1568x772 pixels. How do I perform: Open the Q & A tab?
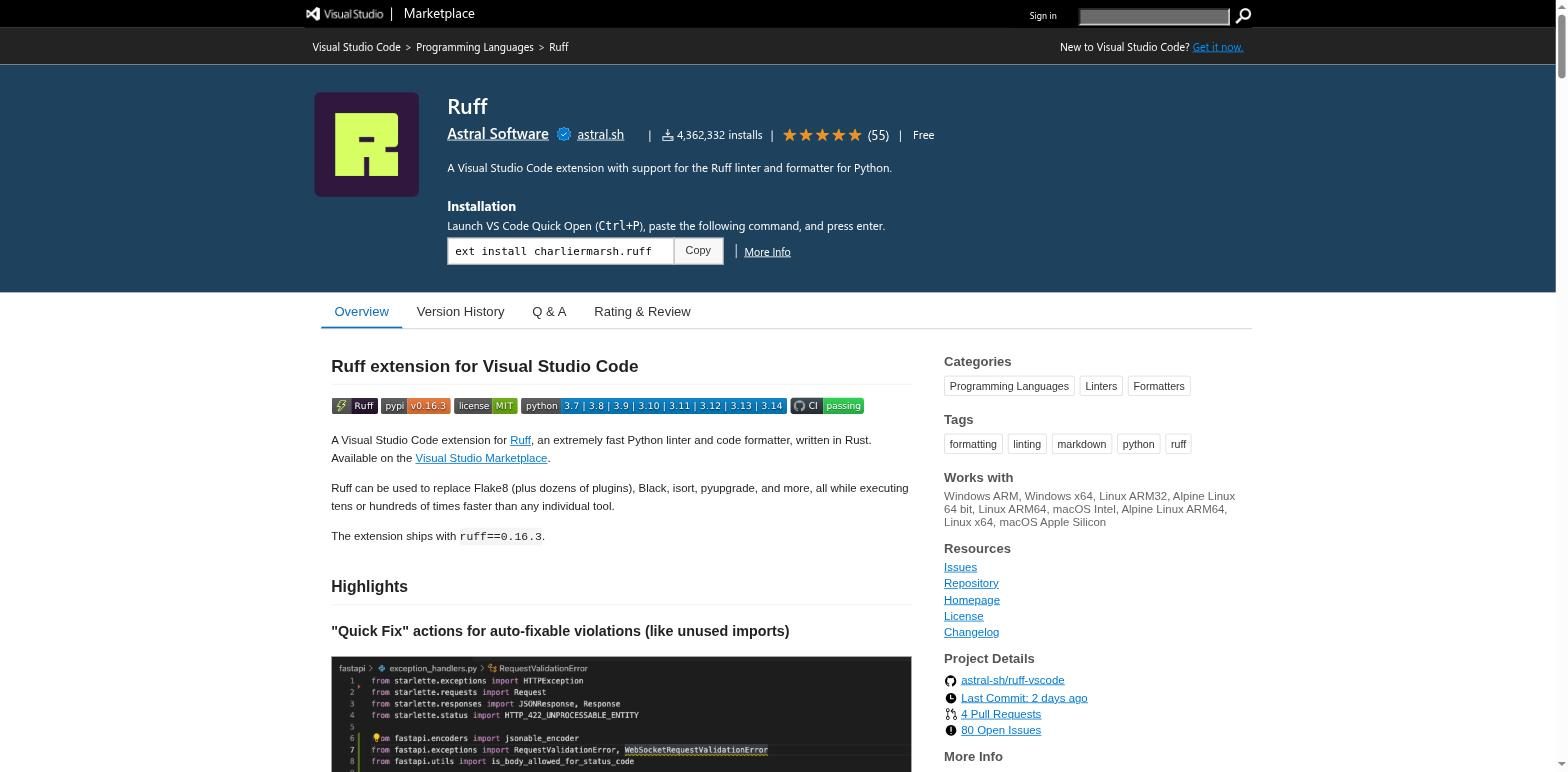549,312
